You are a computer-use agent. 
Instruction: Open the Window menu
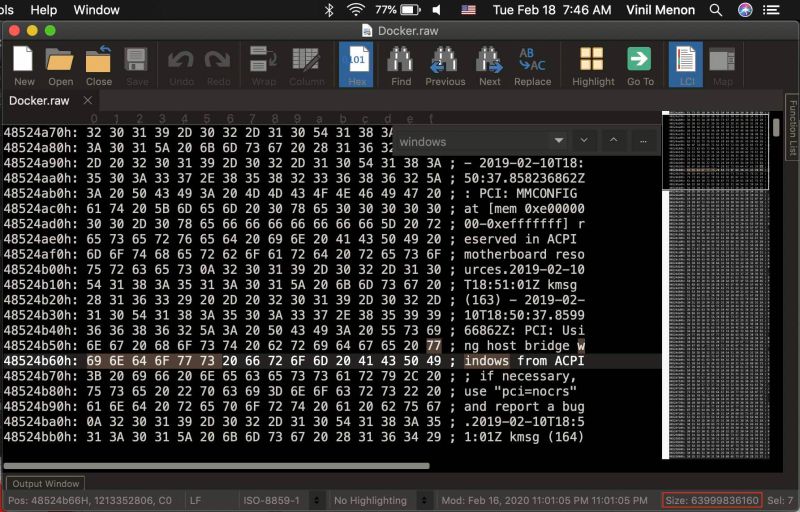(x=96, y=10)
